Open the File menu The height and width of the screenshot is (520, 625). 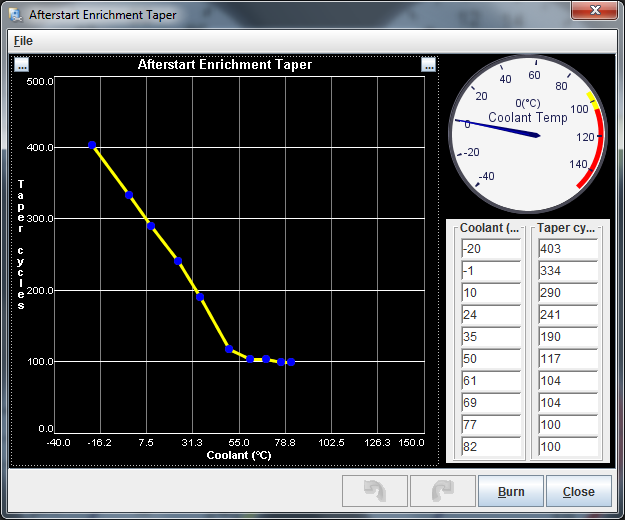(23, 41)
